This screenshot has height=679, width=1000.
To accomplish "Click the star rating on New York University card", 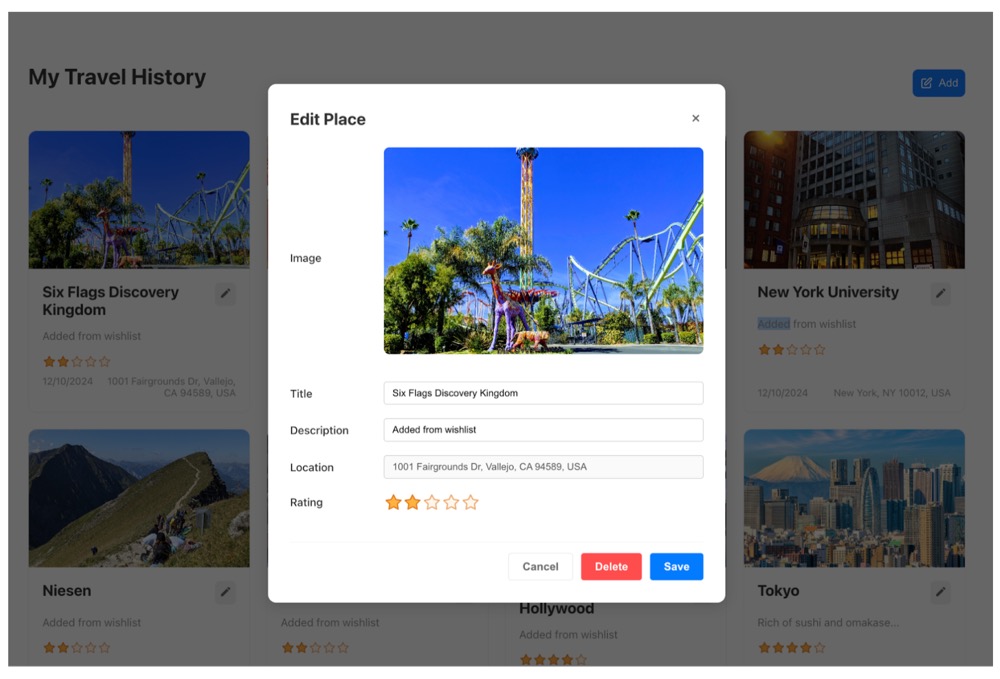I will 791,349.
